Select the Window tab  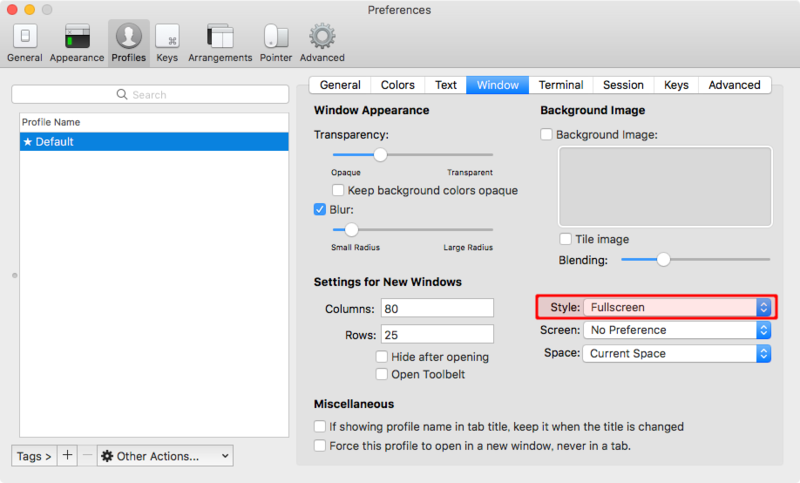pyautogui.click(x=497, y=85)
